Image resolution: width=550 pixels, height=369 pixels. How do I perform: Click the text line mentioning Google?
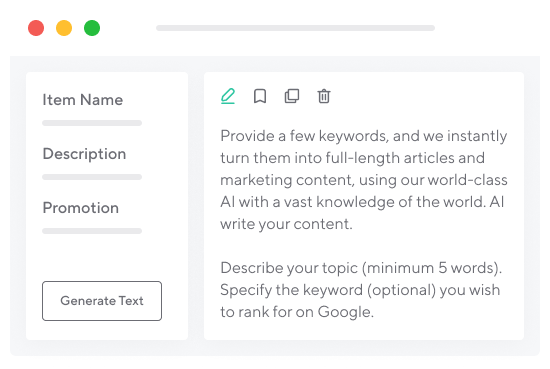[x=297, y=312]
